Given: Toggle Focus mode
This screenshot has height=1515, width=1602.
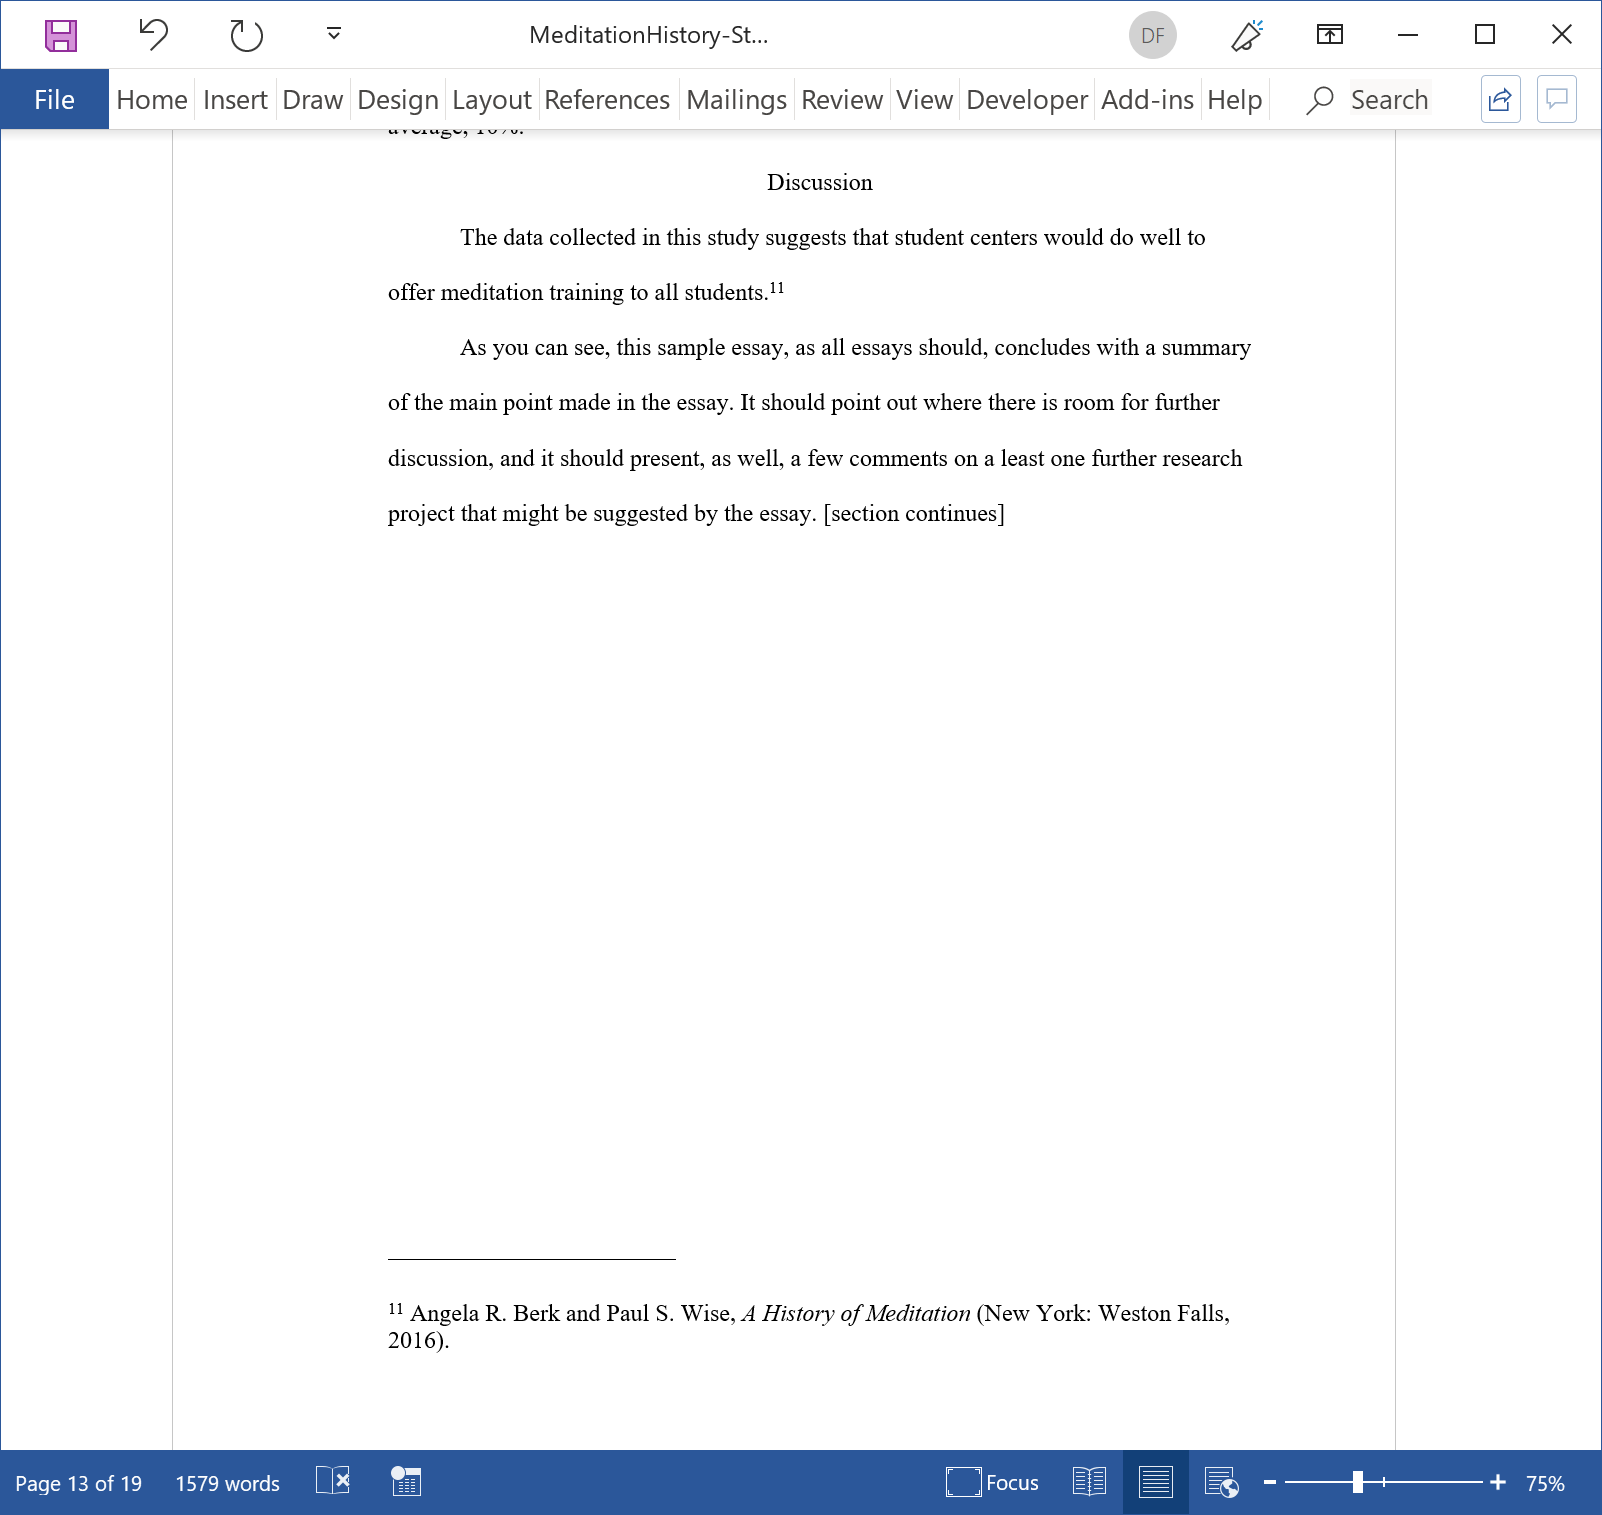Looking at the screenshot, I should [x=992, y=1482].
